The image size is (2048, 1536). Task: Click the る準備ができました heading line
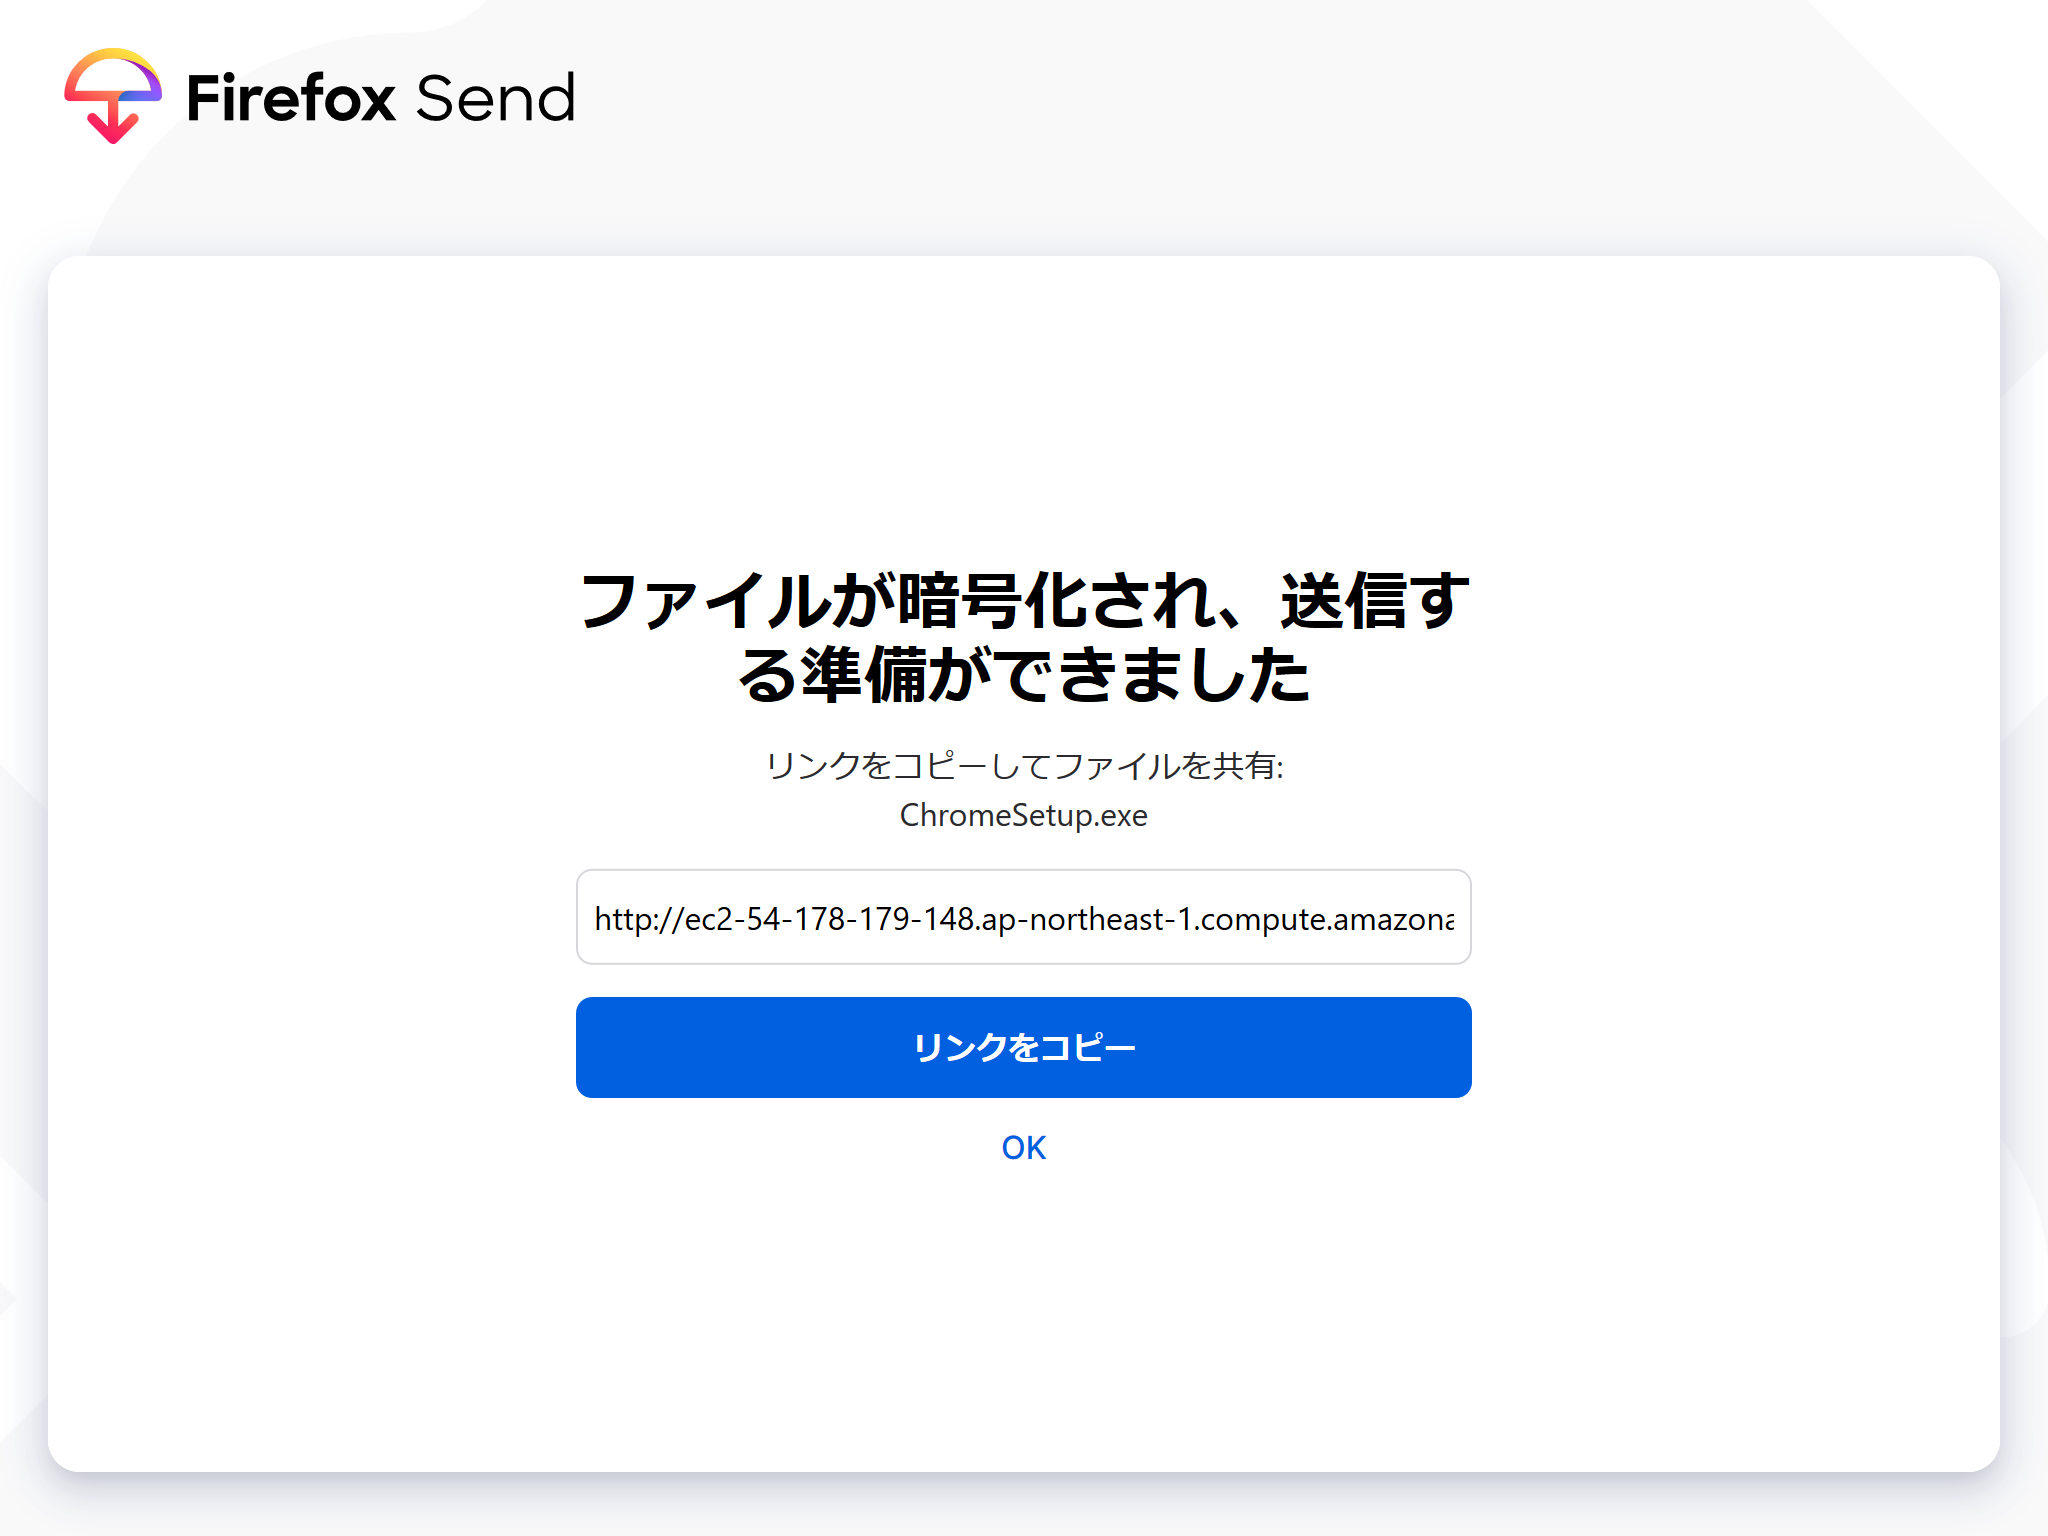click(1023, 675)
